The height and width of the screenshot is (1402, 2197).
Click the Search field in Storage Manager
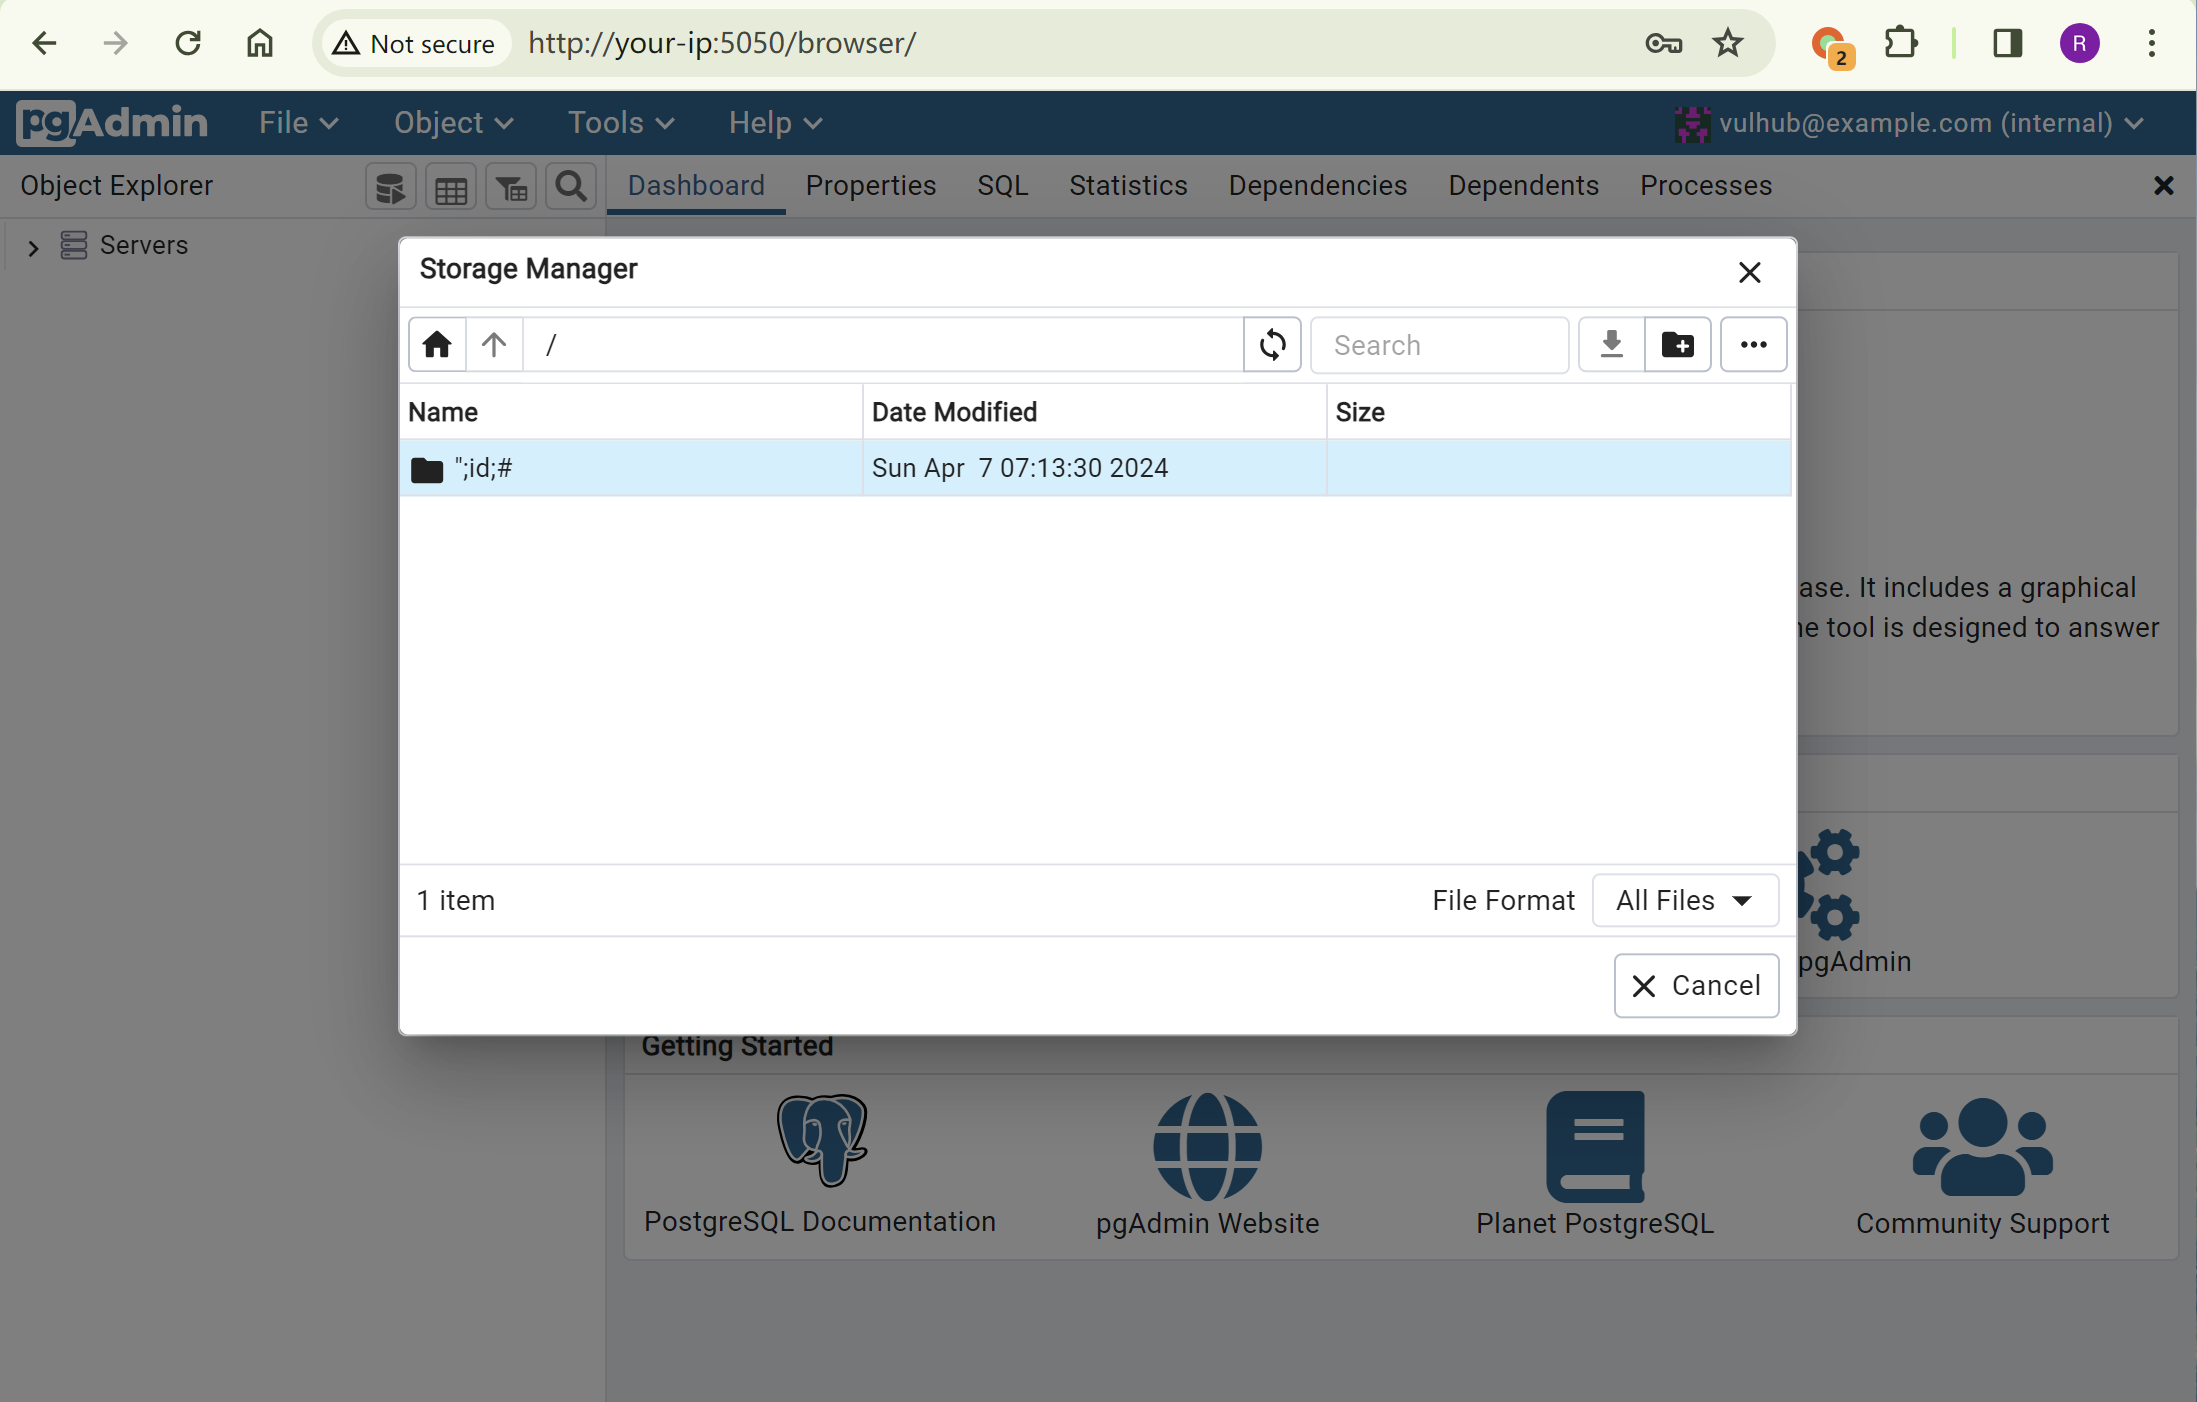pyautogui.click(x=1439, y=345)
